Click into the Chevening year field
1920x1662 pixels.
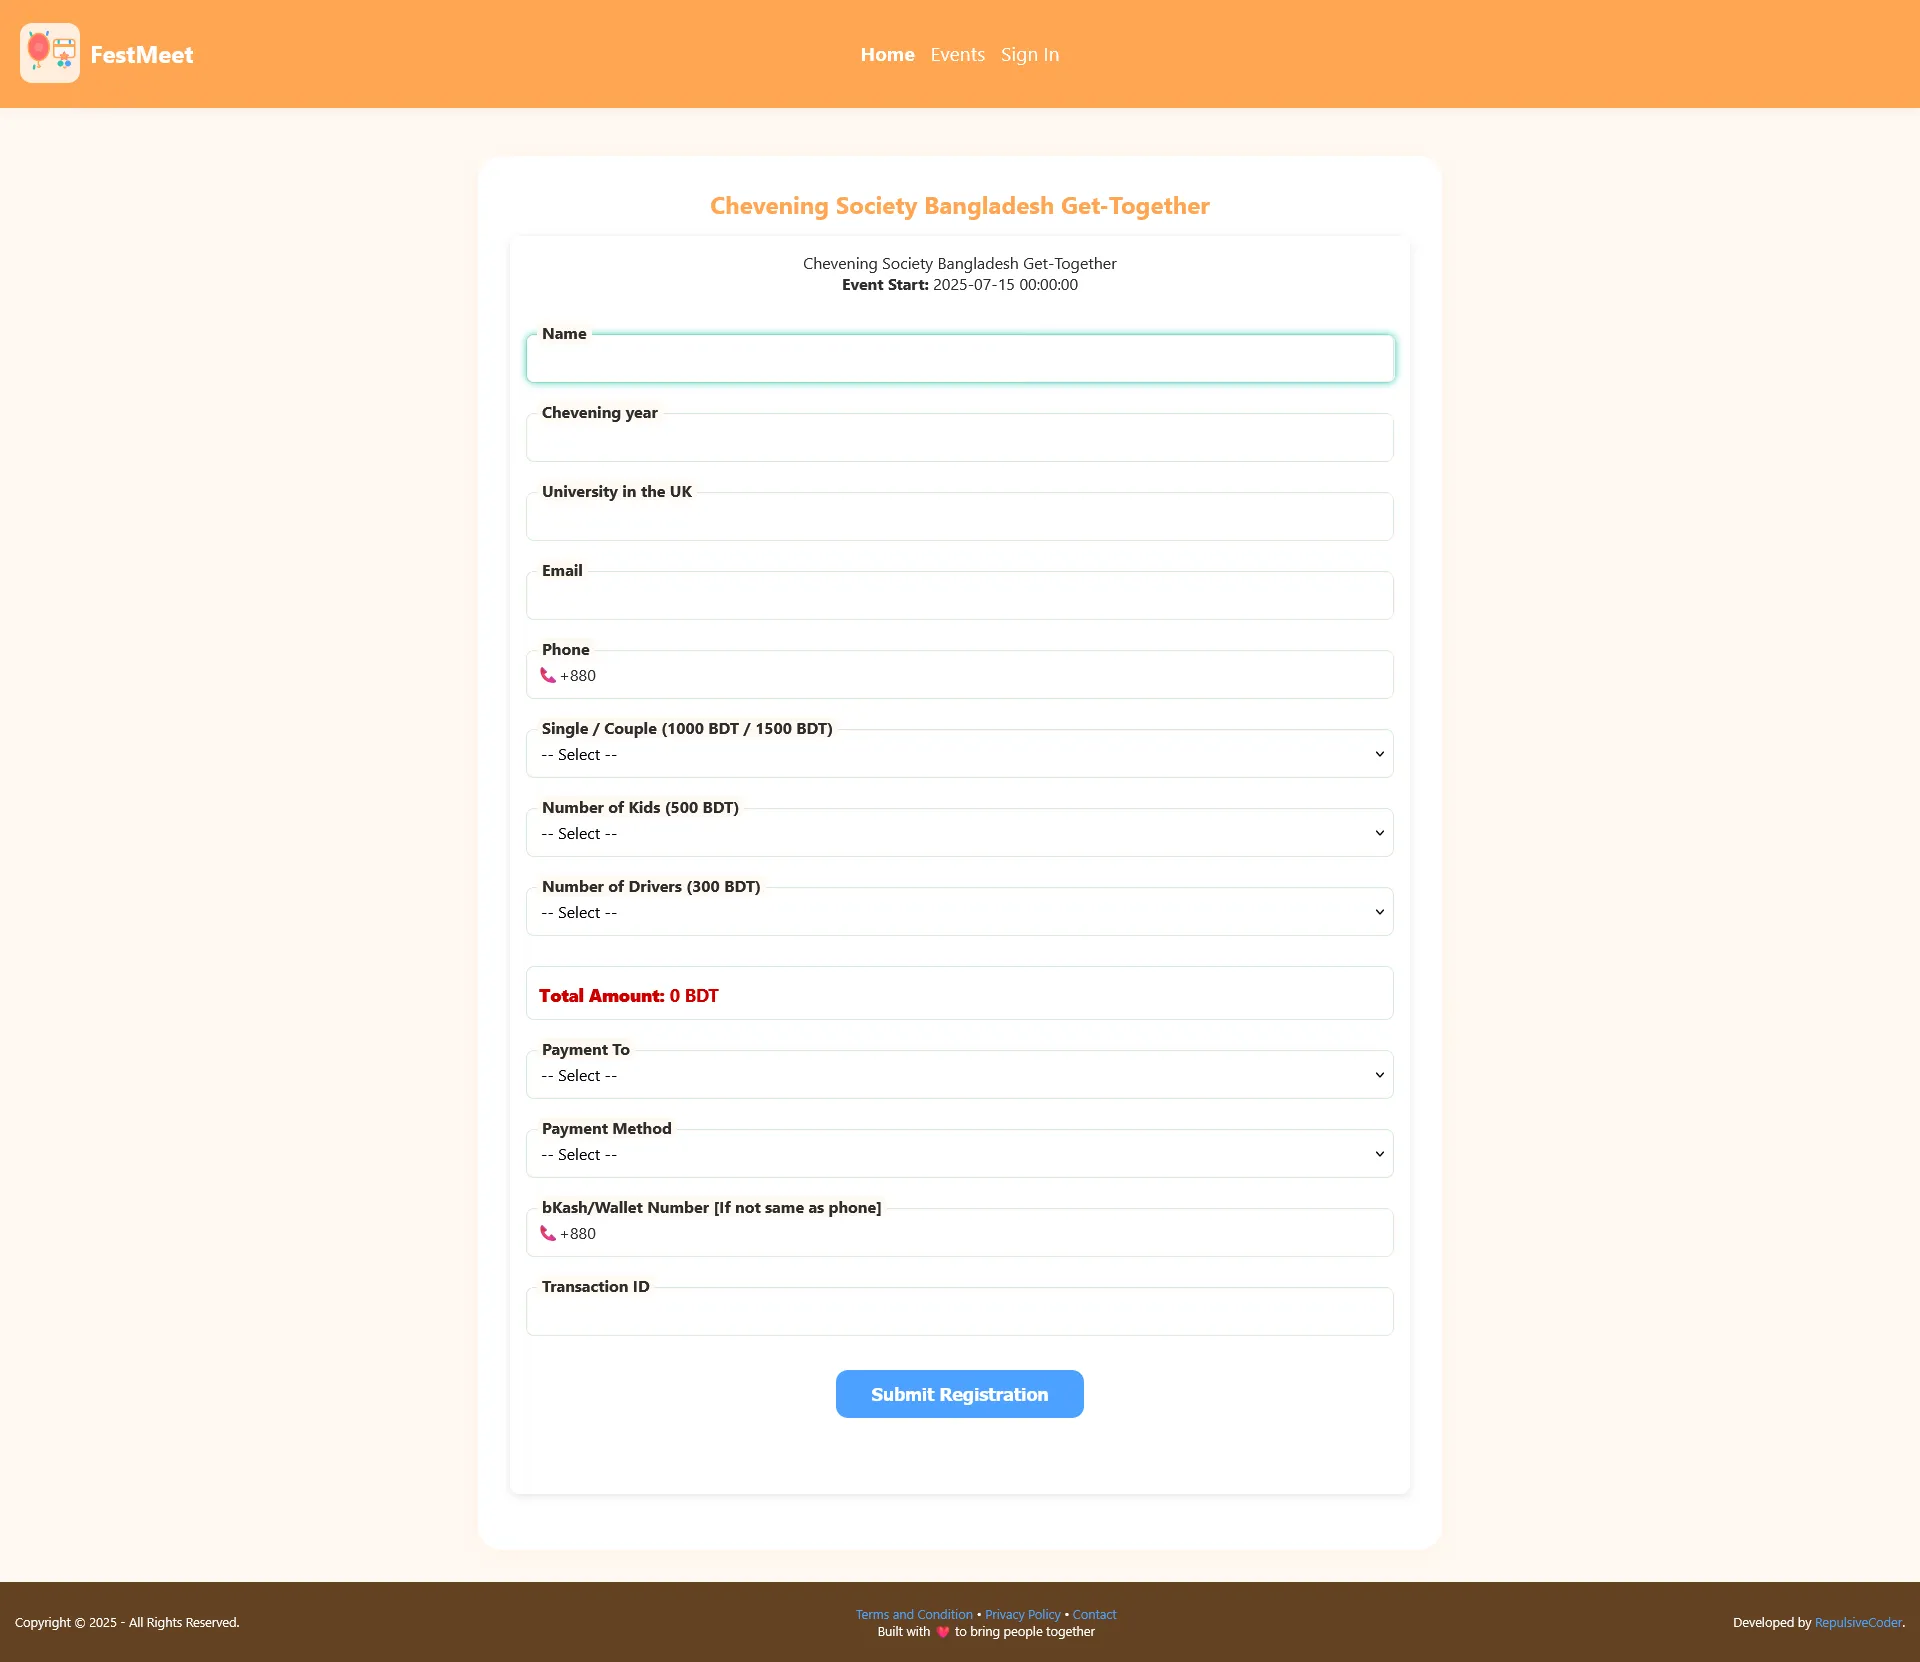point(959,440)
